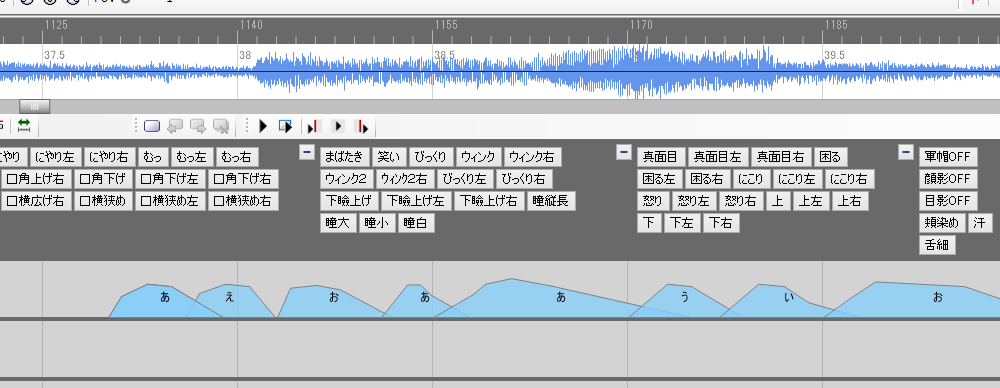Select the 口横広げ右 morph button

(35, 201)
